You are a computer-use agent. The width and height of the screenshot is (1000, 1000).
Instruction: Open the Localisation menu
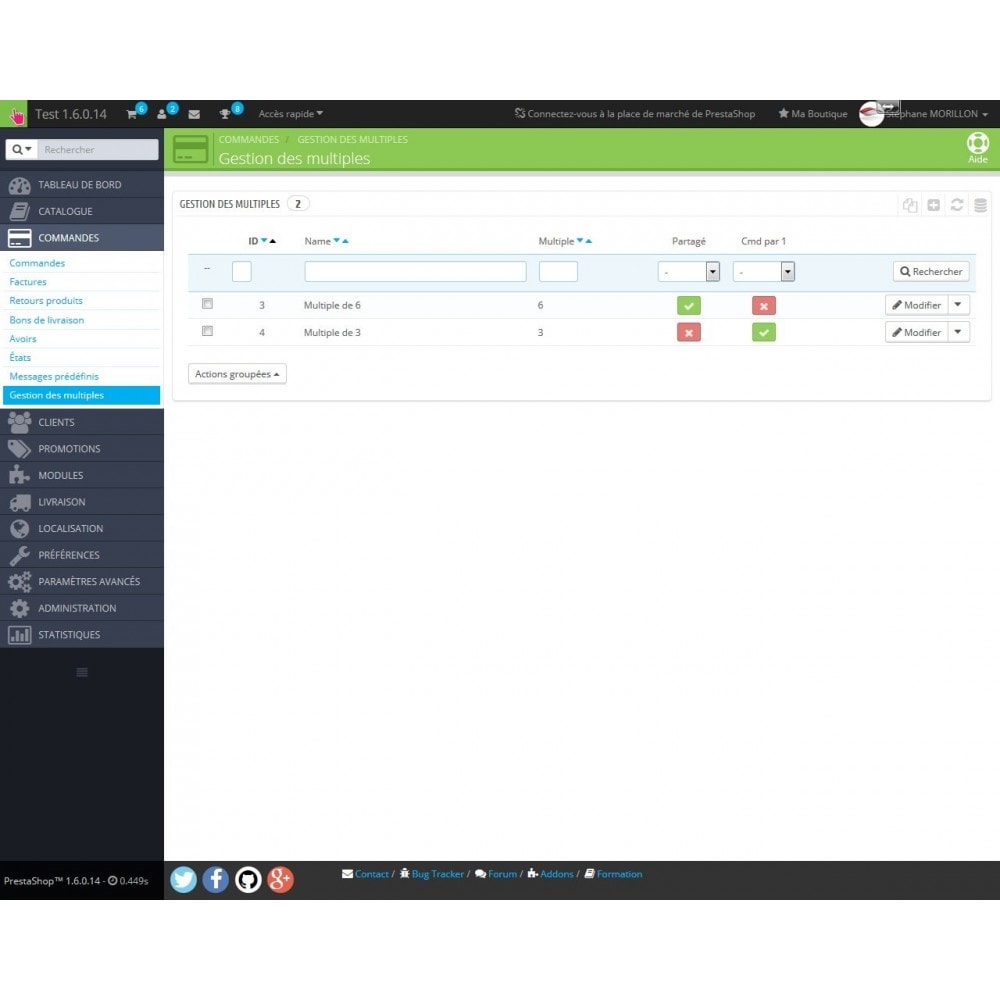point(82,529)
